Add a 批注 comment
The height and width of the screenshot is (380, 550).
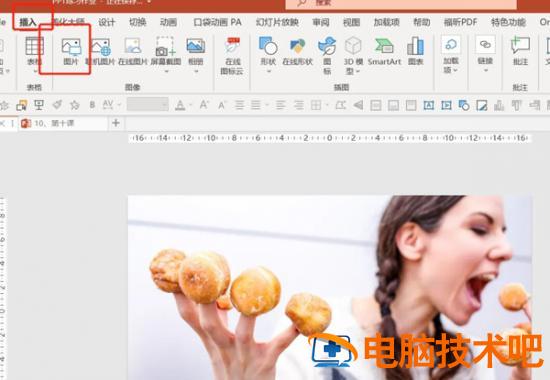520,51
